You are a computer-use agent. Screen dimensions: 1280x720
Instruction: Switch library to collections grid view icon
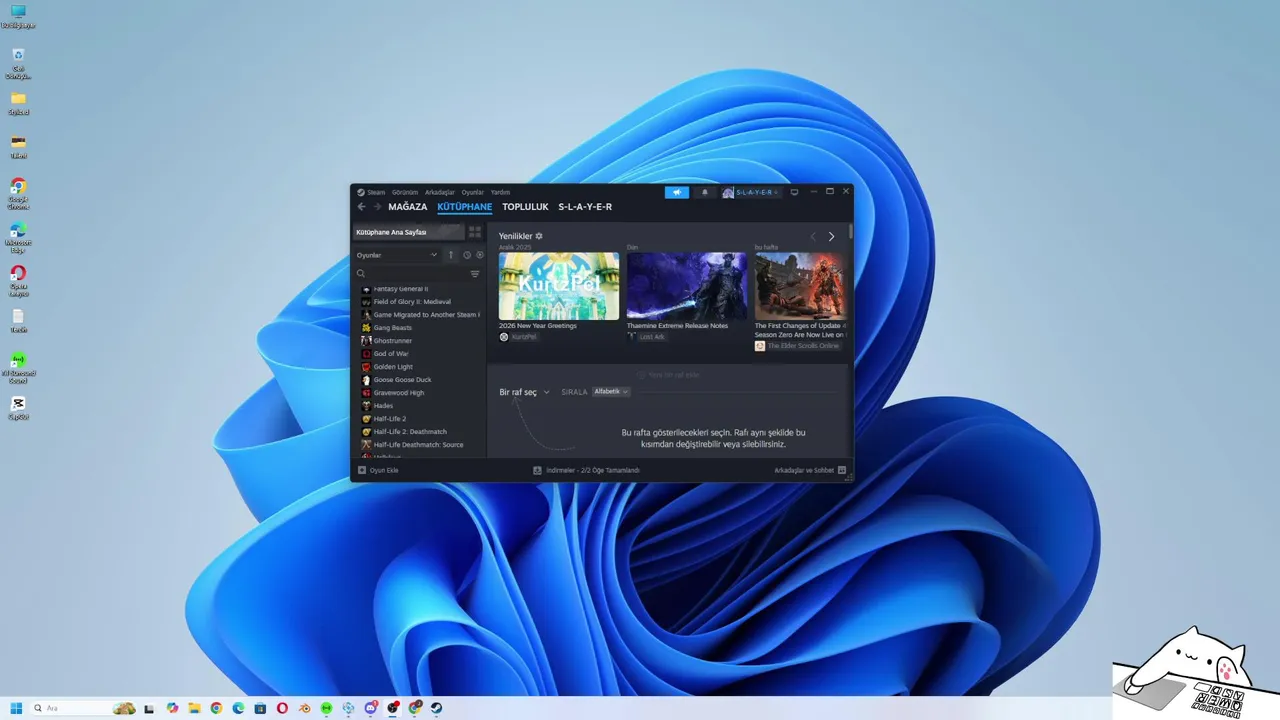pos(475,232)
